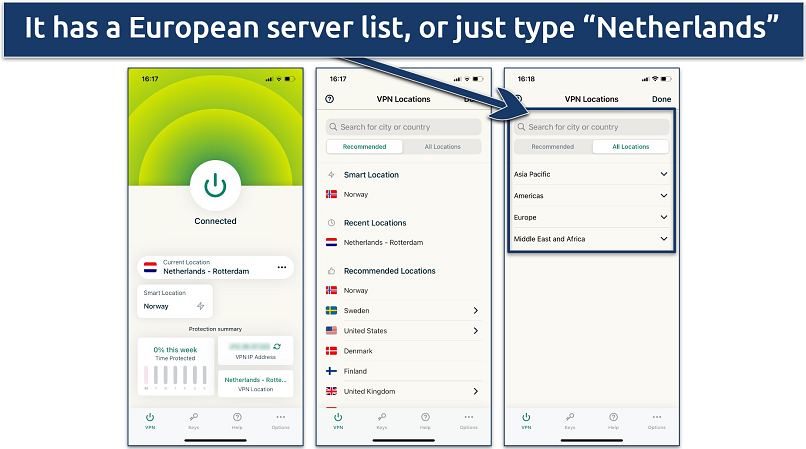Choose Finland in the recommended list
806x449 pixels.
tap(404, 371)
